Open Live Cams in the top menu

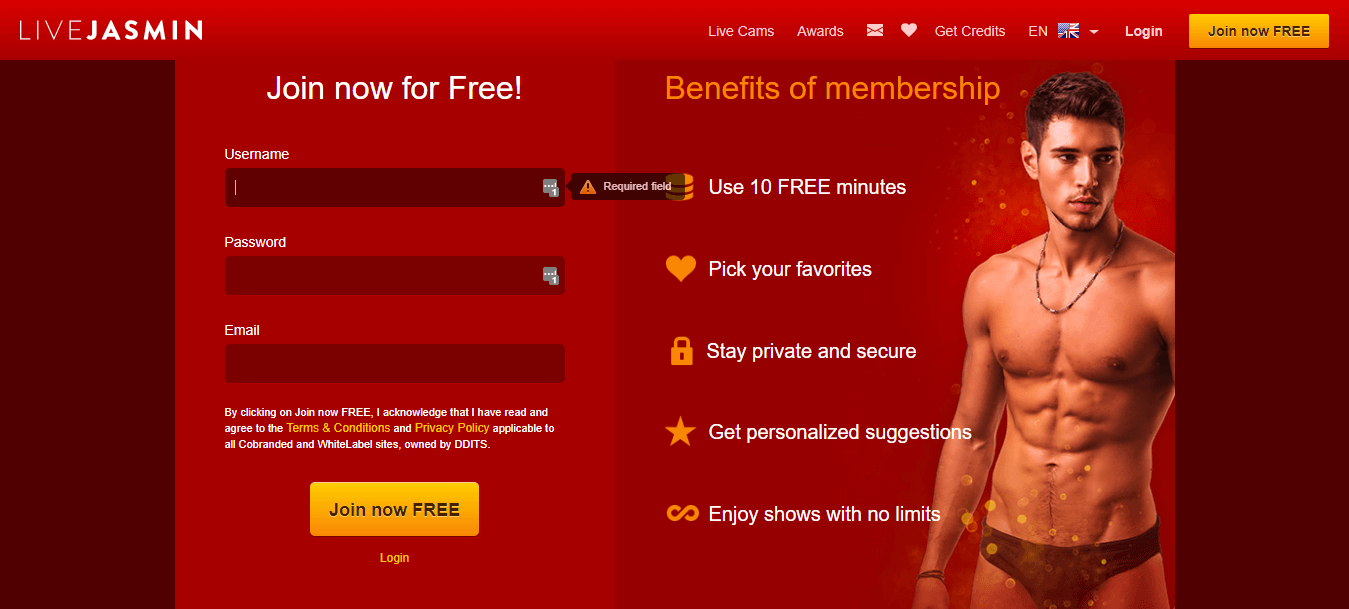741,31
